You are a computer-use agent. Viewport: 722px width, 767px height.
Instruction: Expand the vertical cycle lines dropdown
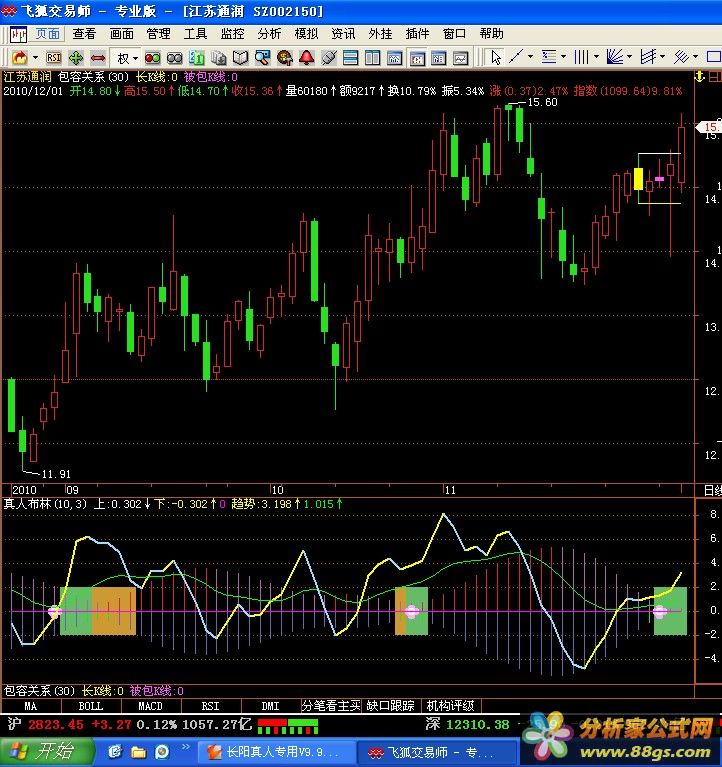[596, 58]
